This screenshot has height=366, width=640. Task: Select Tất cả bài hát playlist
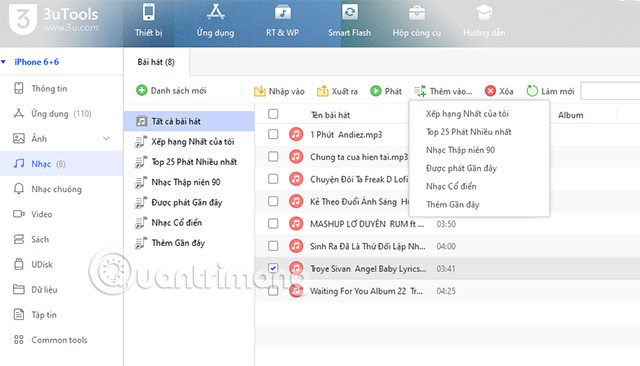coord(189,121)
